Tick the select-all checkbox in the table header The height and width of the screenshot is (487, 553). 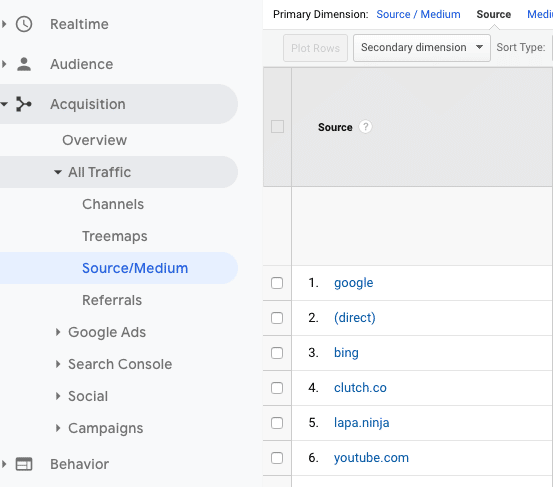click(x=277, y=127)
